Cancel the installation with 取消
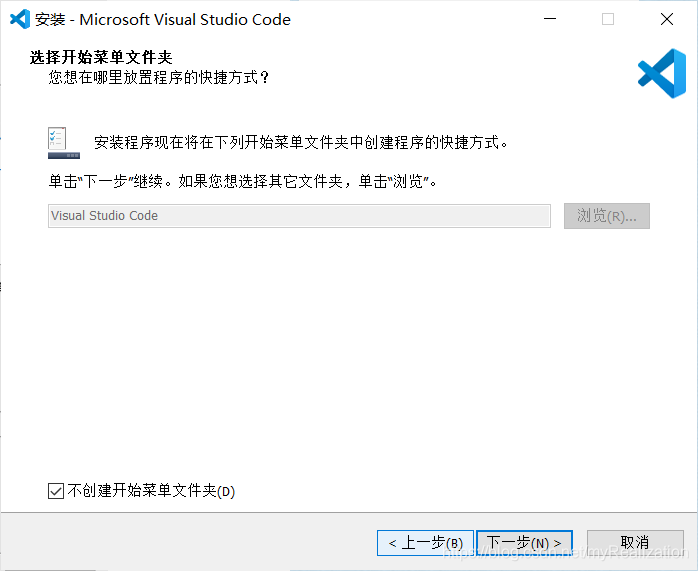698x571 pixels. (635, 543)
